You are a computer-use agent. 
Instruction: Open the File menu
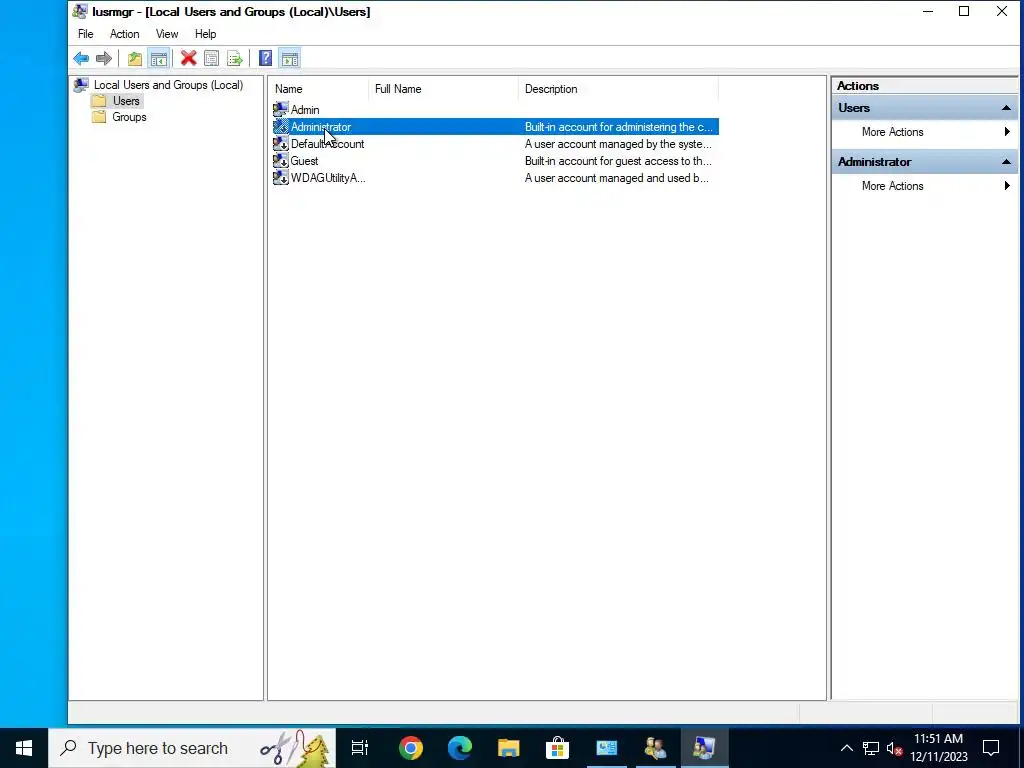click(86, 34)
